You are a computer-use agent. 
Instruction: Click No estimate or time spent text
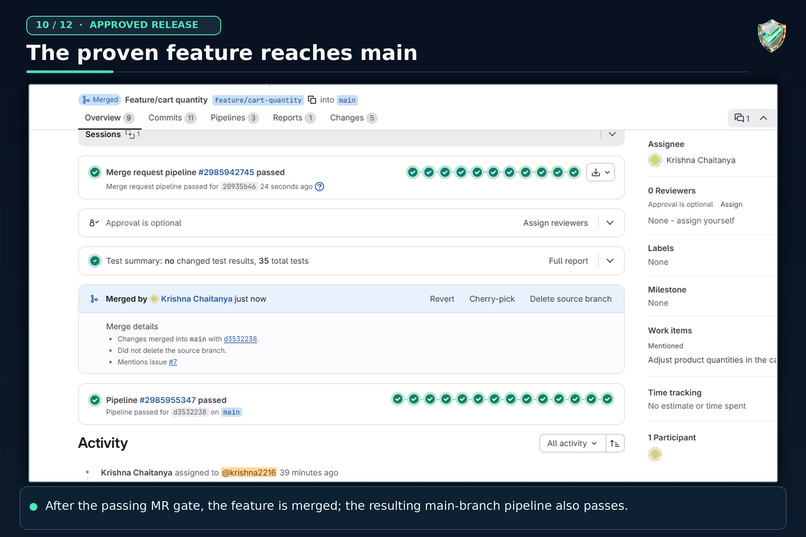[x=697, y=406]
